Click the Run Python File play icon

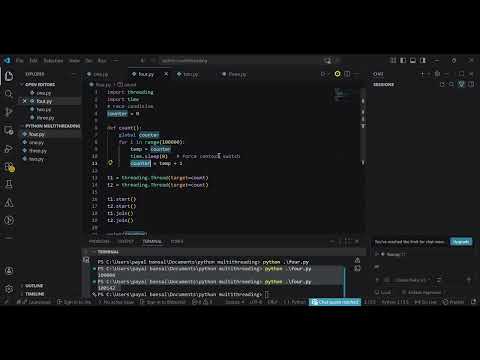323,74
